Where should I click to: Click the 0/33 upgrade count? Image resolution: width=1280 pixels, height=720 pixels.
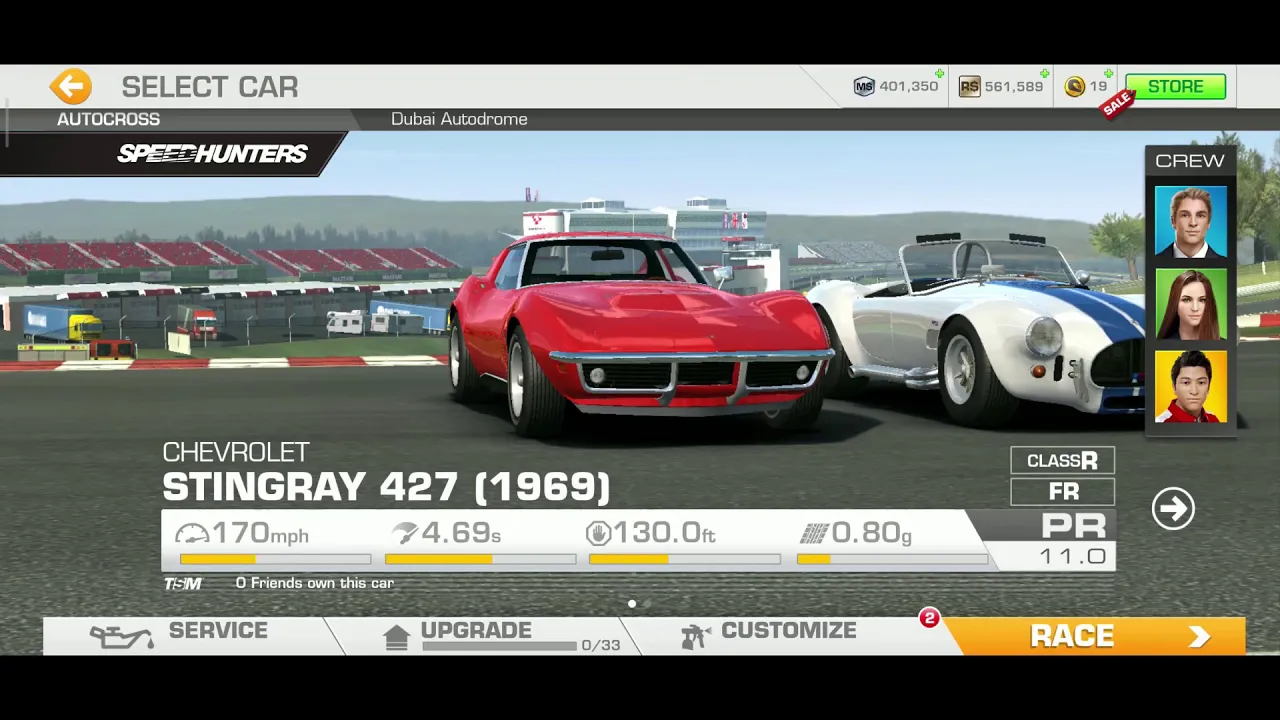[x=601, y=646]
